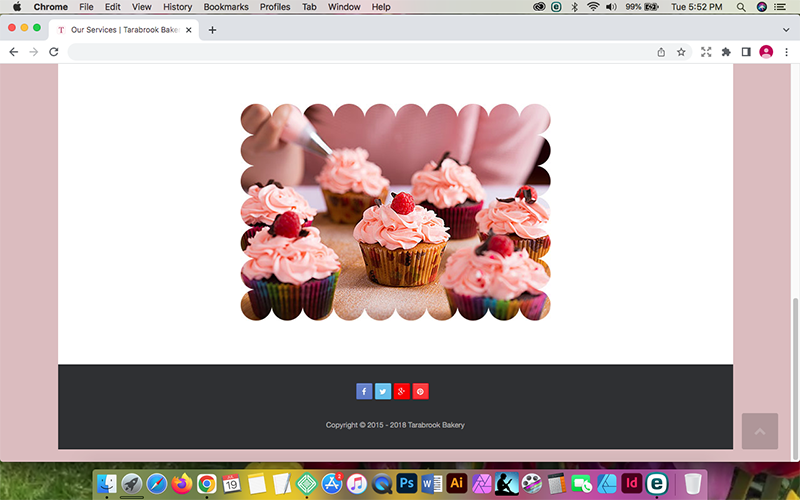The image size is (800, 500).
Task: Open the History menu
Action: pos(177,7)
